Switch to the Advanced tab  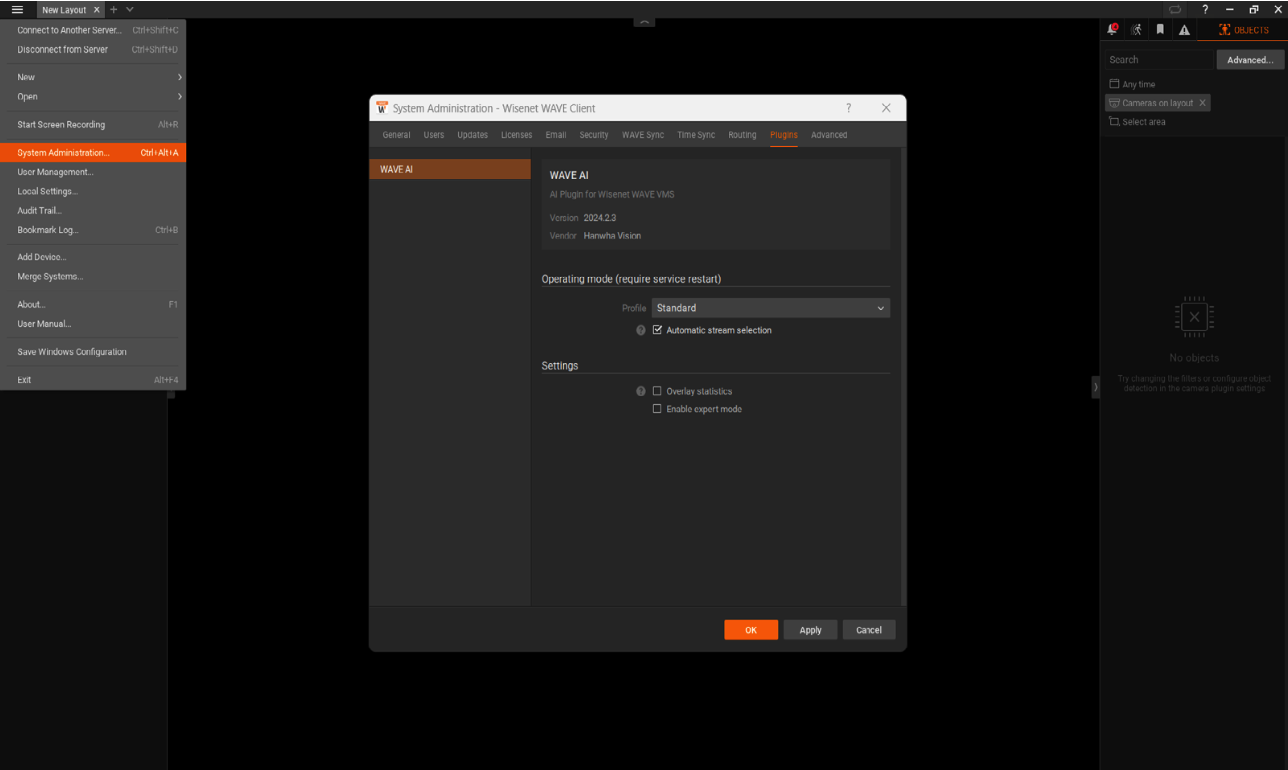point(829,135)
